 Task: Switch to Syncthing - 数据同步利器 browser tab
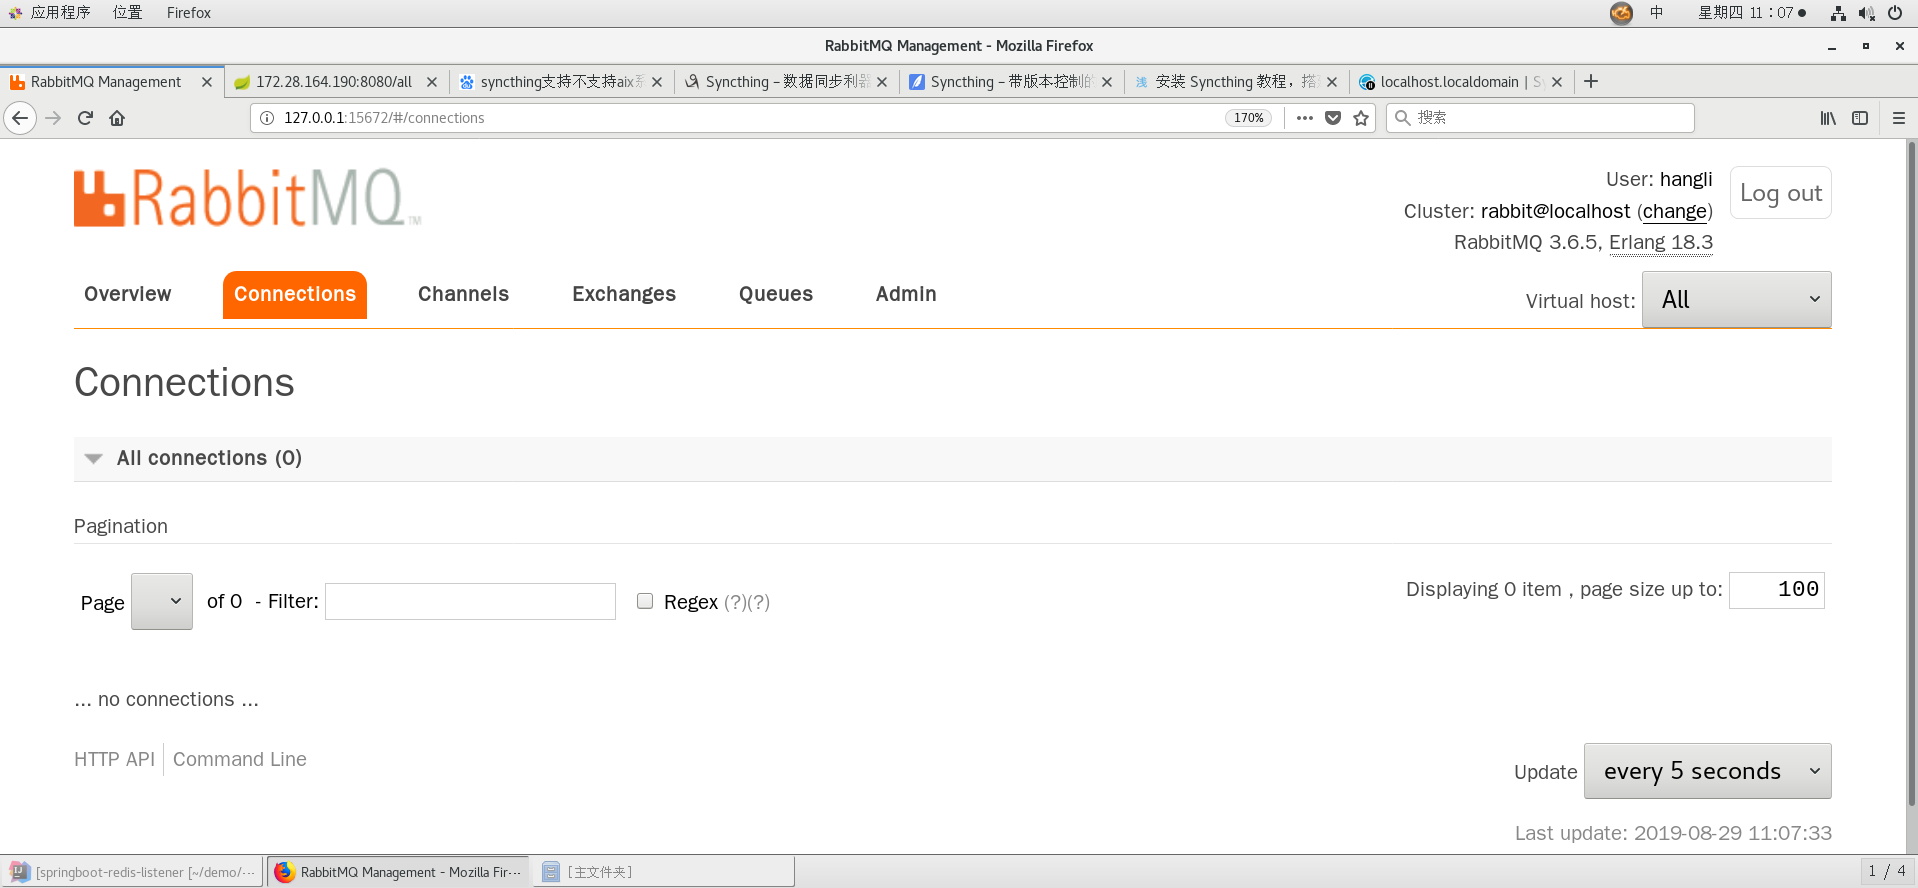[785, 82]
